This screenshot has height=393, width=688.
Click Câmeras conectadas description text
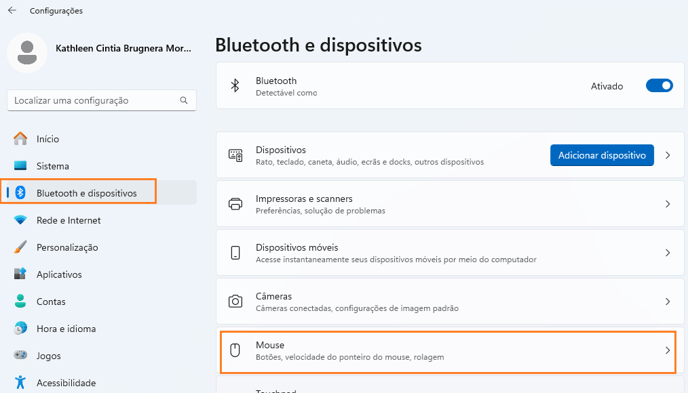[x=357, y=308]
